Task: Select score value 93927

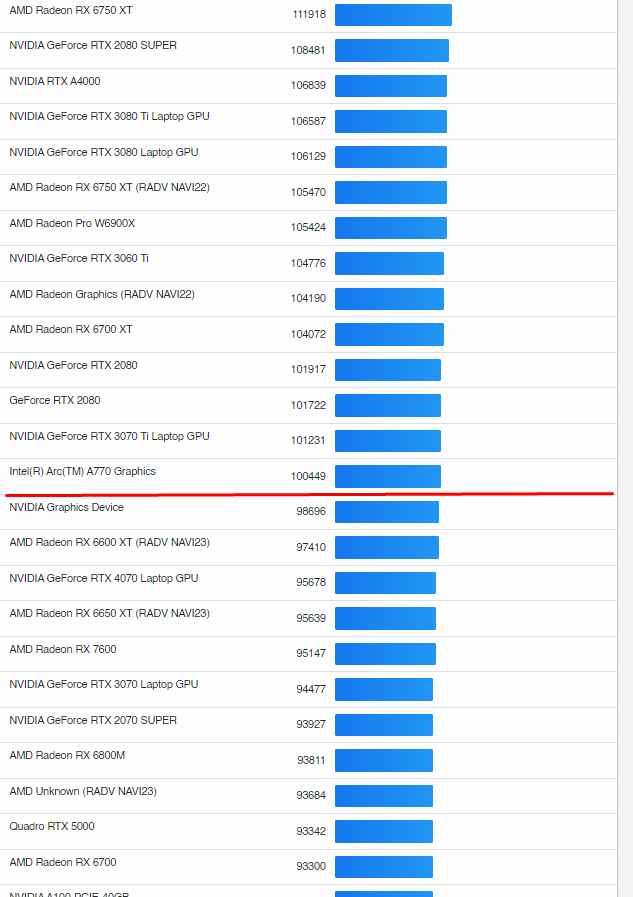Action: pos(311,724)
